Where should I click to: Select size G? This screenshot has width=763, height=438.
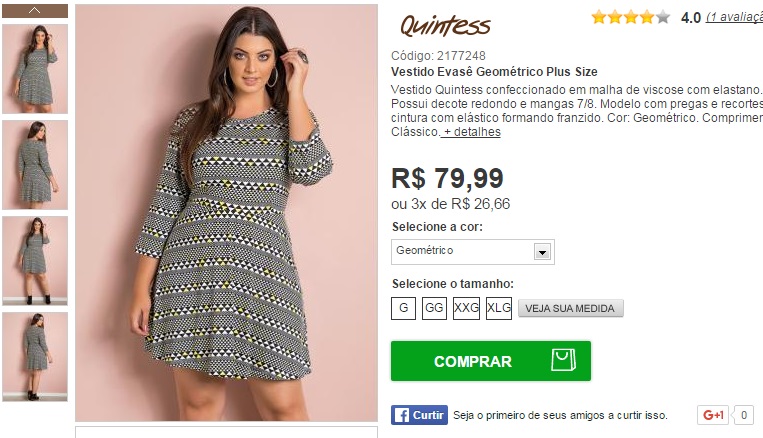coord(403,308)
